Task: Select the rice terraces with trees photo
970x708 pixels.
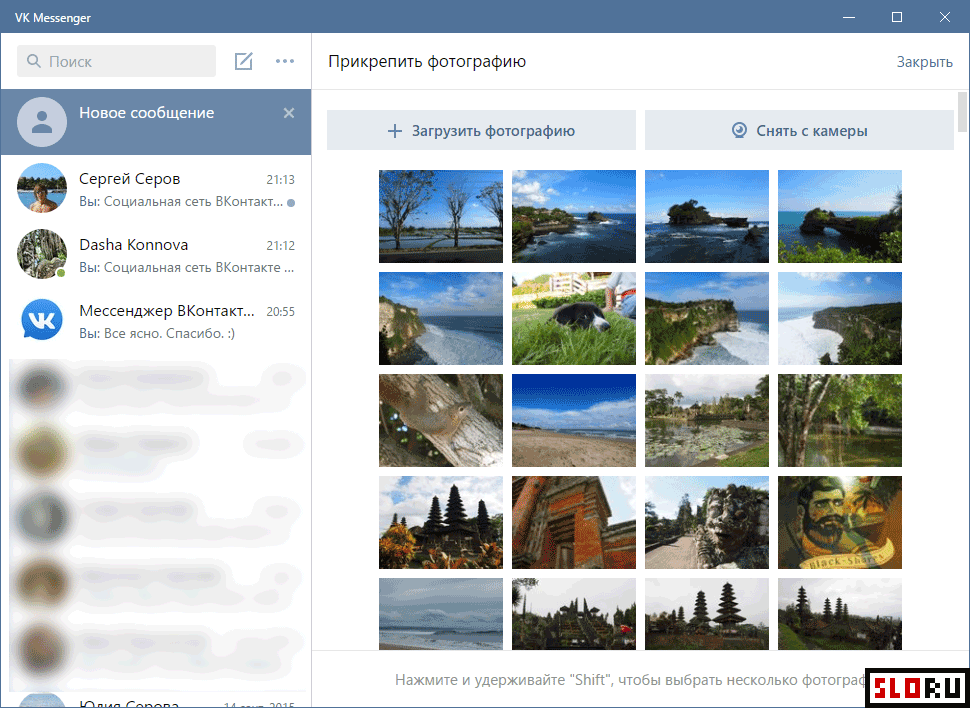Action: pos(441,217)
